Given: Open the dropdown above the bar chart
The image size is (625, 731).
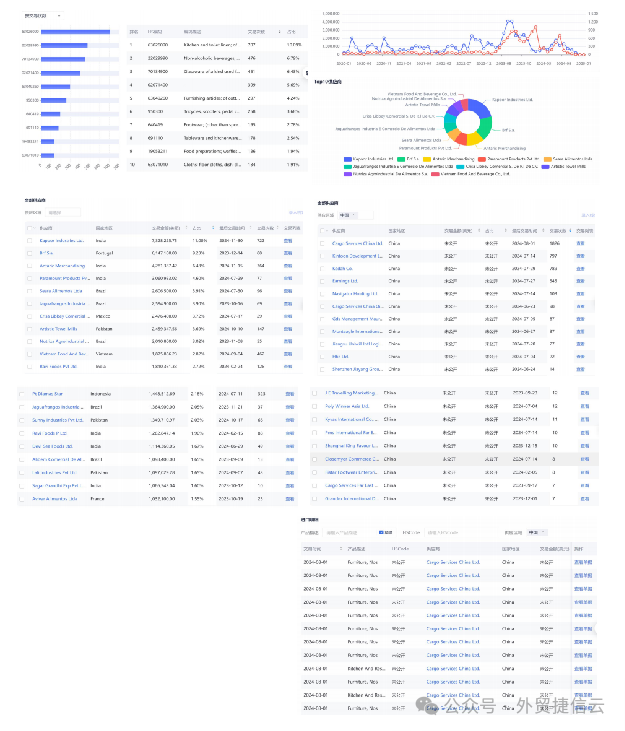Looking at the screenshot, I should click(43, 16).
